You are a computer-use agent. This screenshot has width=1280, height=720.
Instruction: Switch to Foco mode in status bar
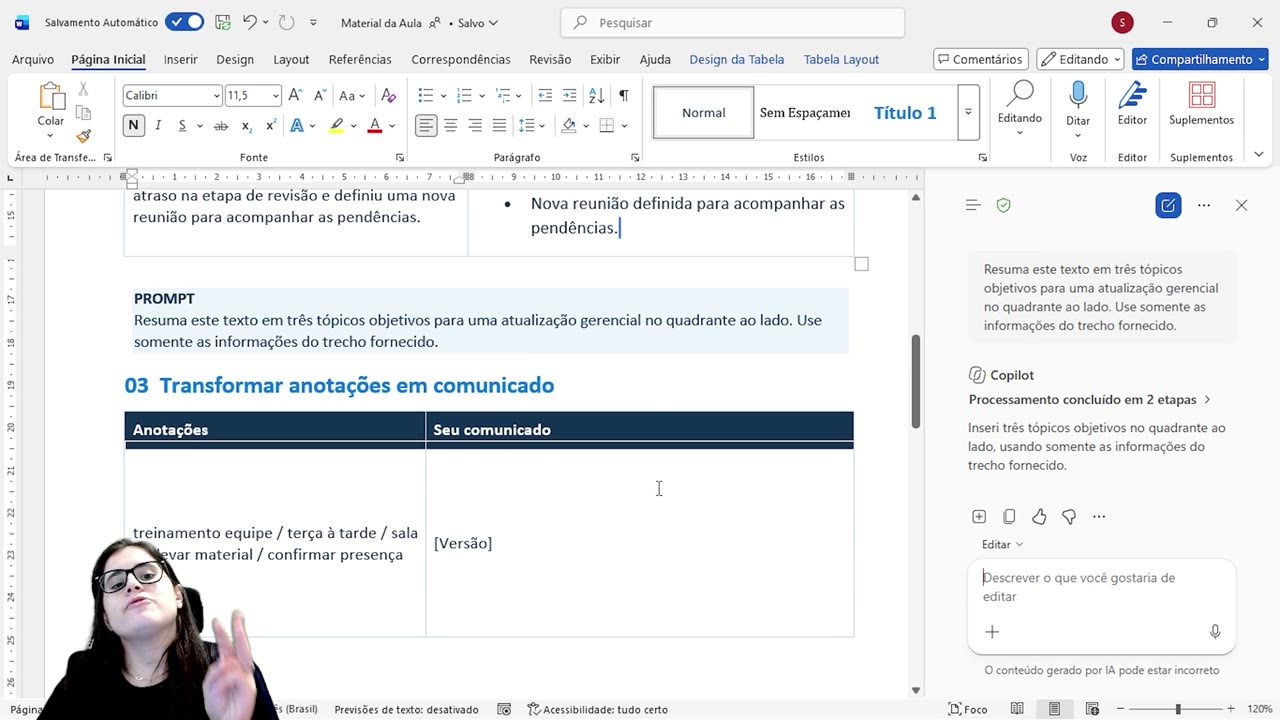967,709
